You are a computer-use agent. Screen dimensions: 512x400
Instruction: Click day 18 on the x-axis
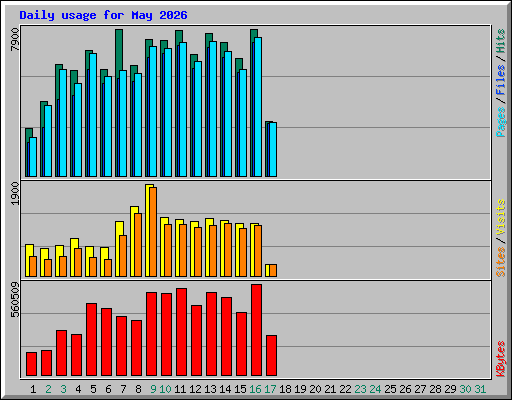click(285, 389)
